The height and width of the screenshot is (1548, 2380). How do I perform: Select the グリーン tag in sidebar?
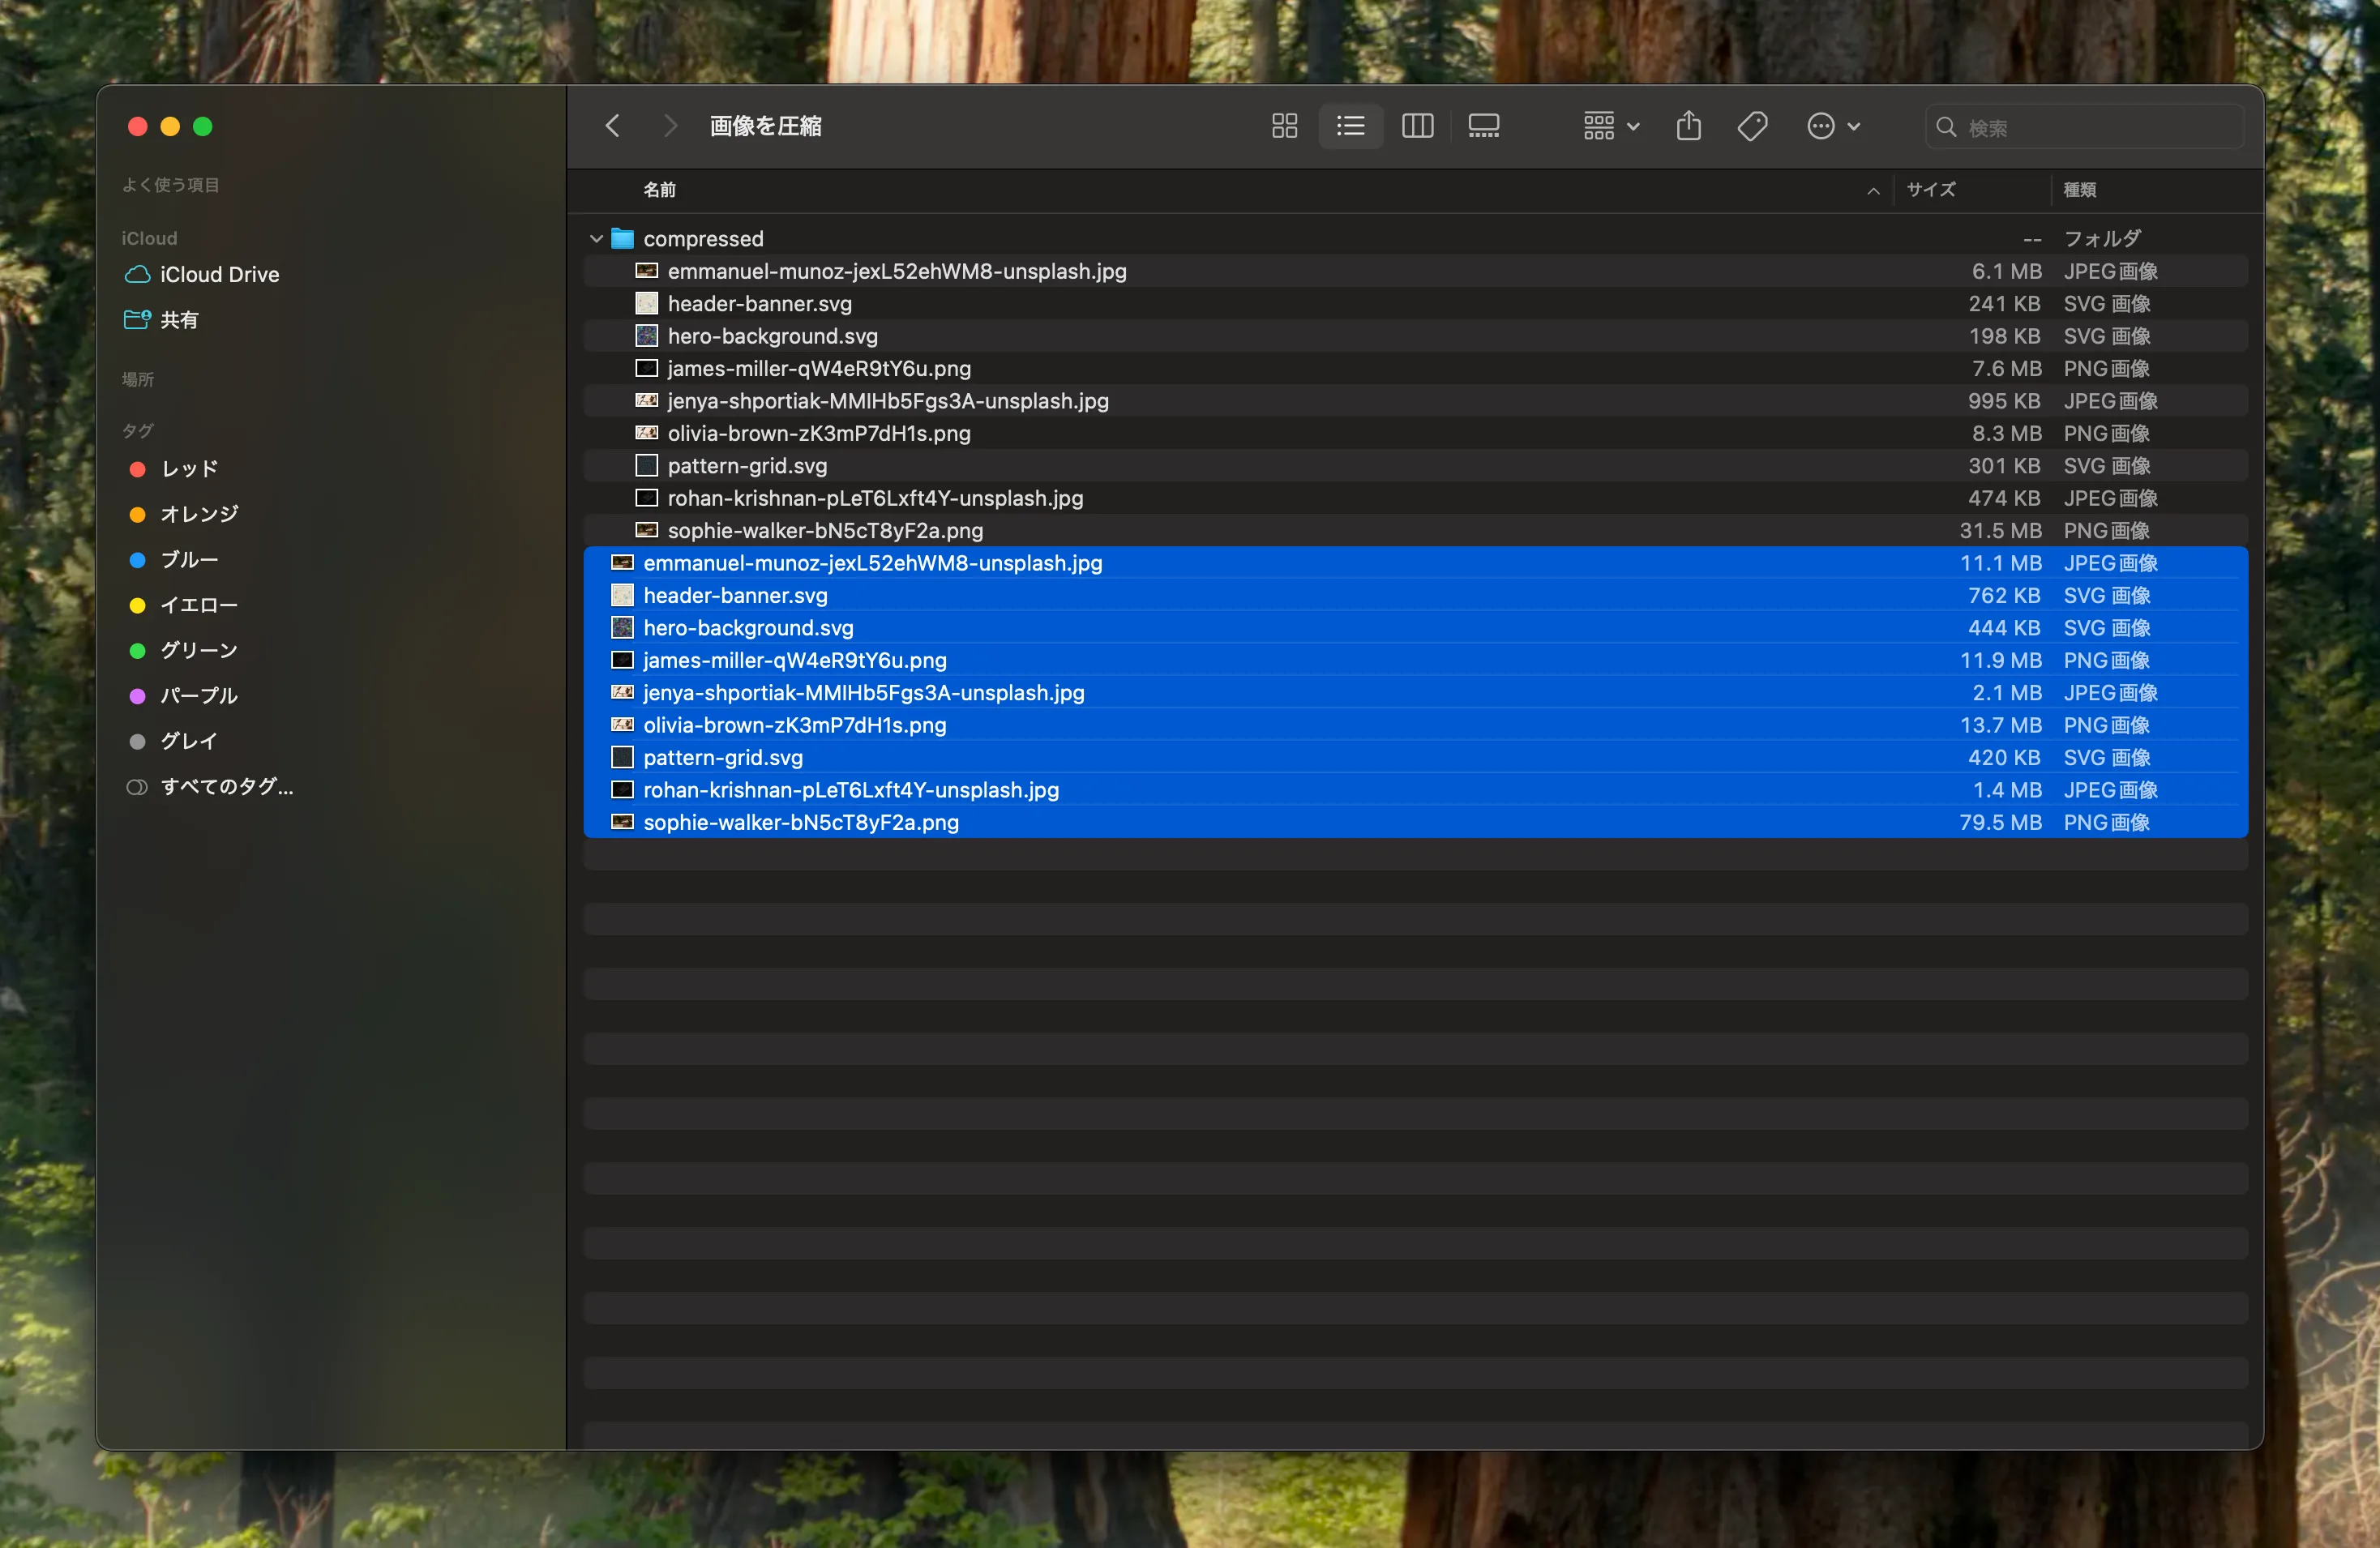coord(185,650)
